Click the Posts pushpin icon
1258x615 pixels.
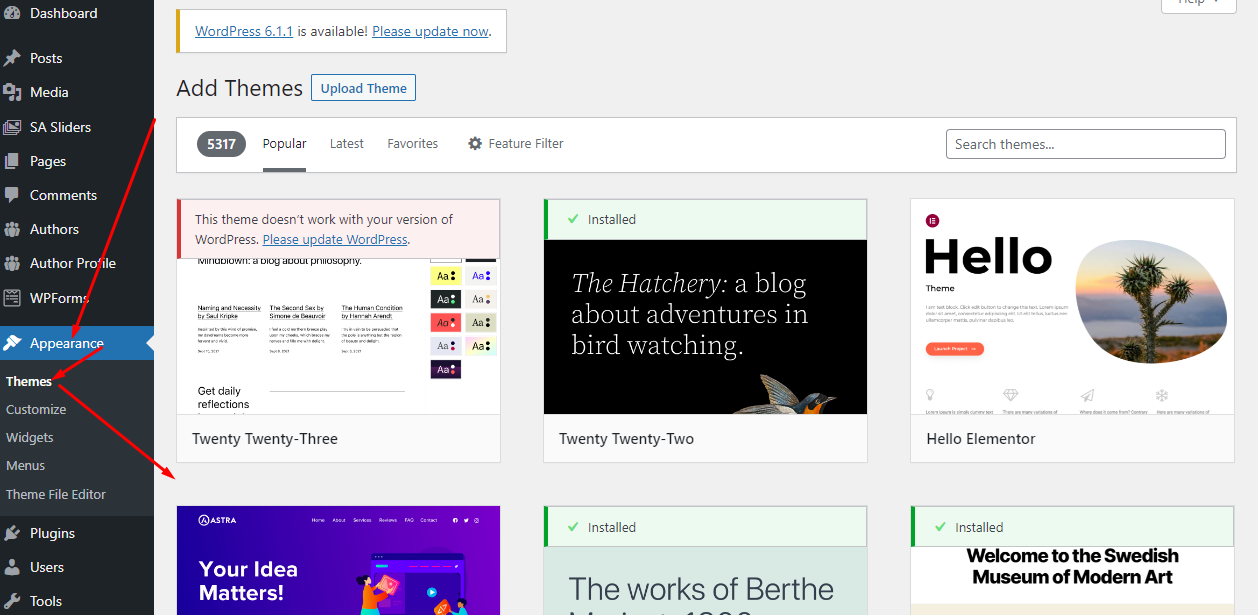(12, 58)
